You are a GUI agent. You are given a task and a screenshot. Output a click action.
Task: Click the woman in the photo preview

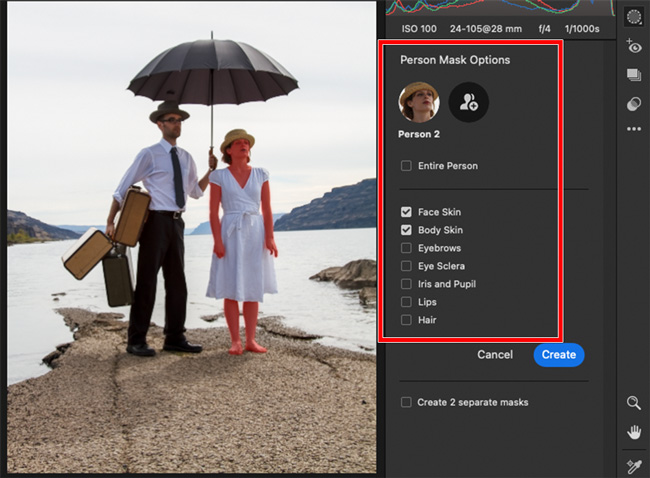point(242,241)
